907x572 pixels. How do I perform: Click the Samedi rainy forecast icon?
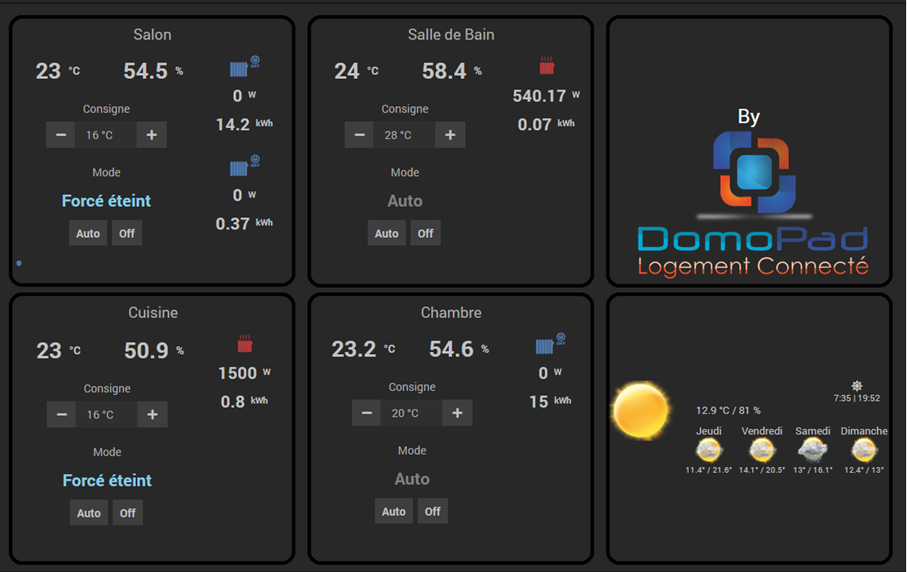coord(812,449)
